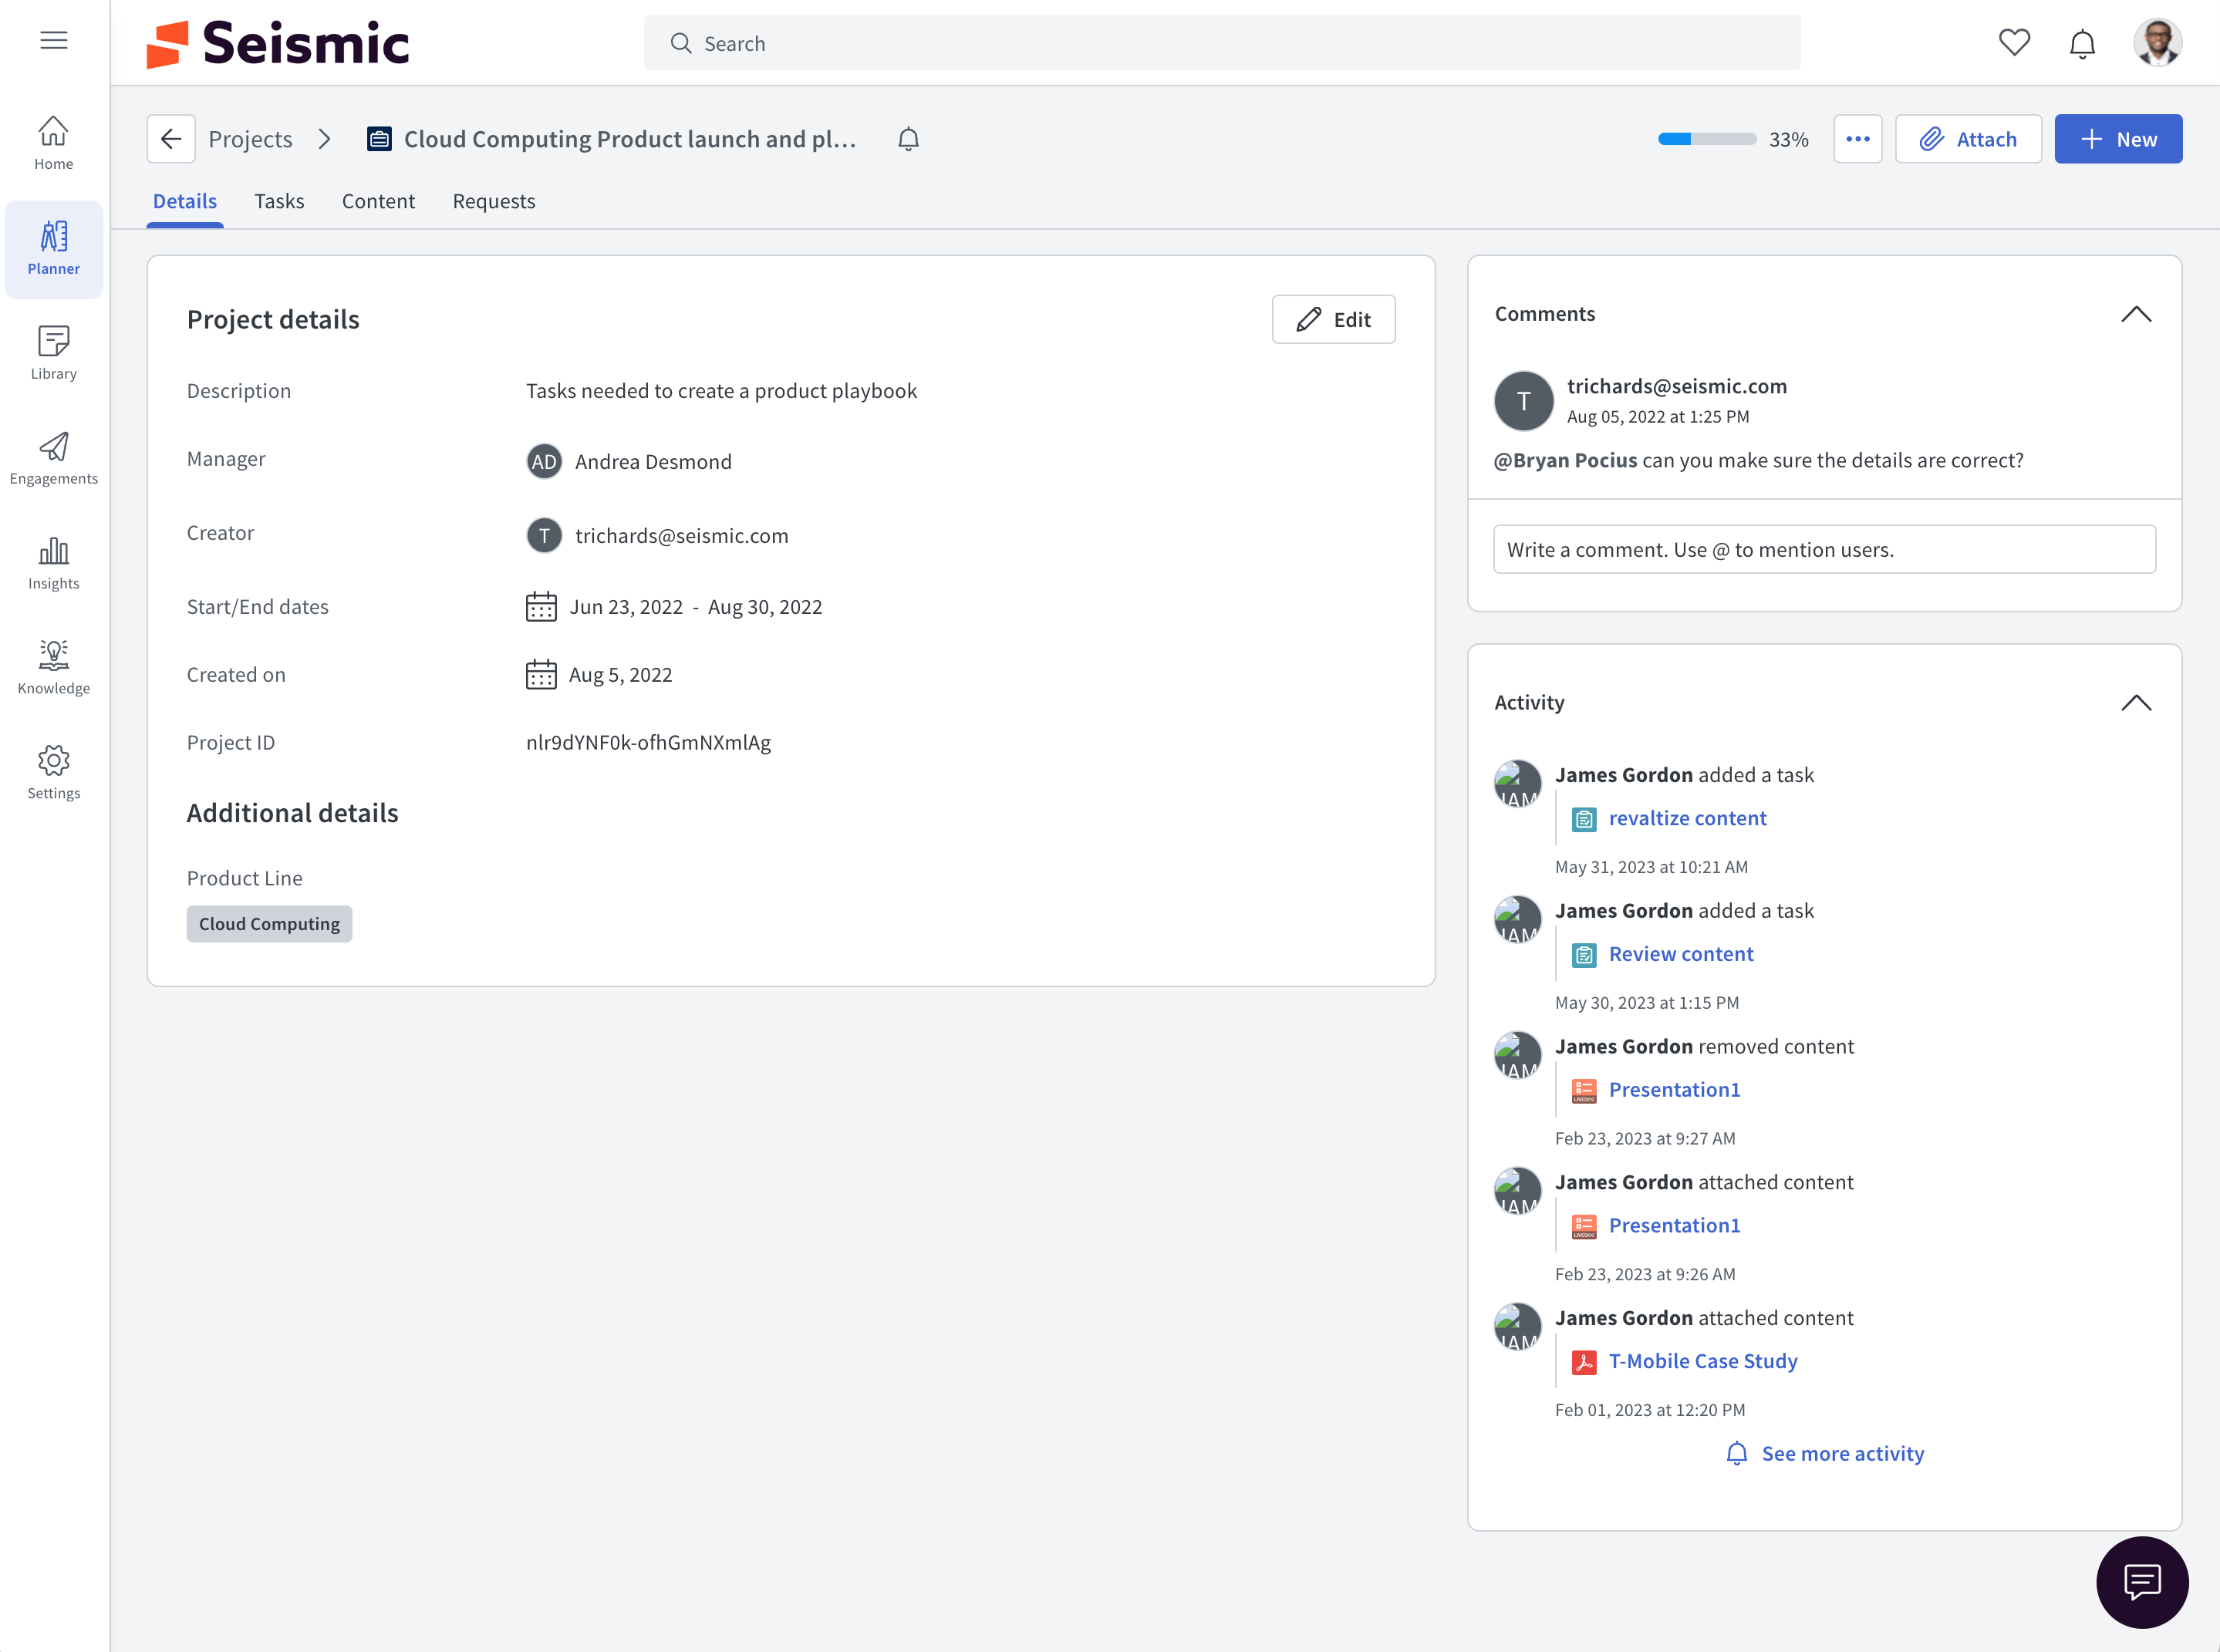Open the T-Mobile Case Study link
The width and height of the screenshot is (2220, 1652).
1702,1361
